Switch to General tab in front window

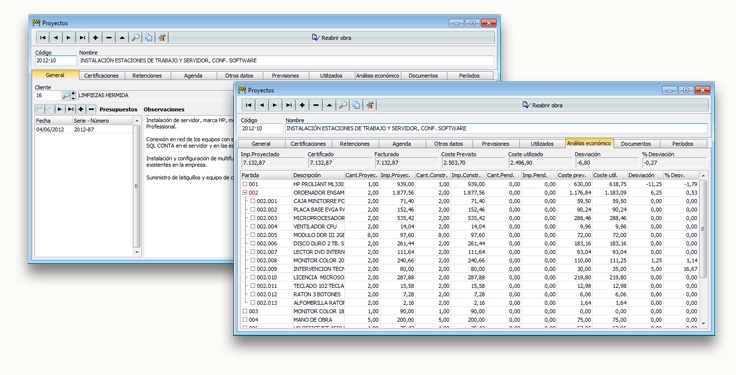point(261,144)
